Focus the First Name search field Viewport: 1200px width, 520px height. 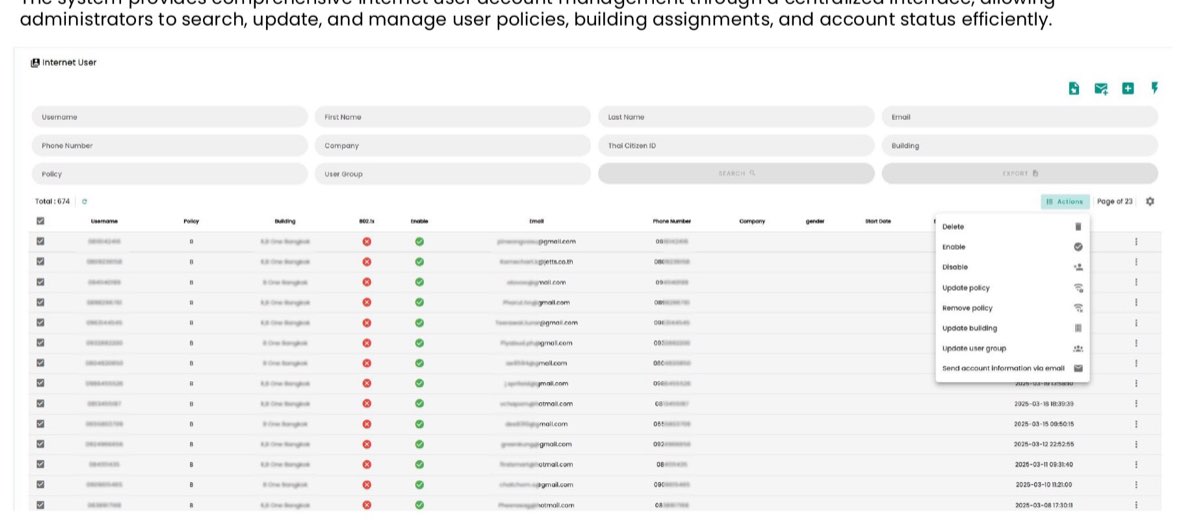click(x=453, y=117)
